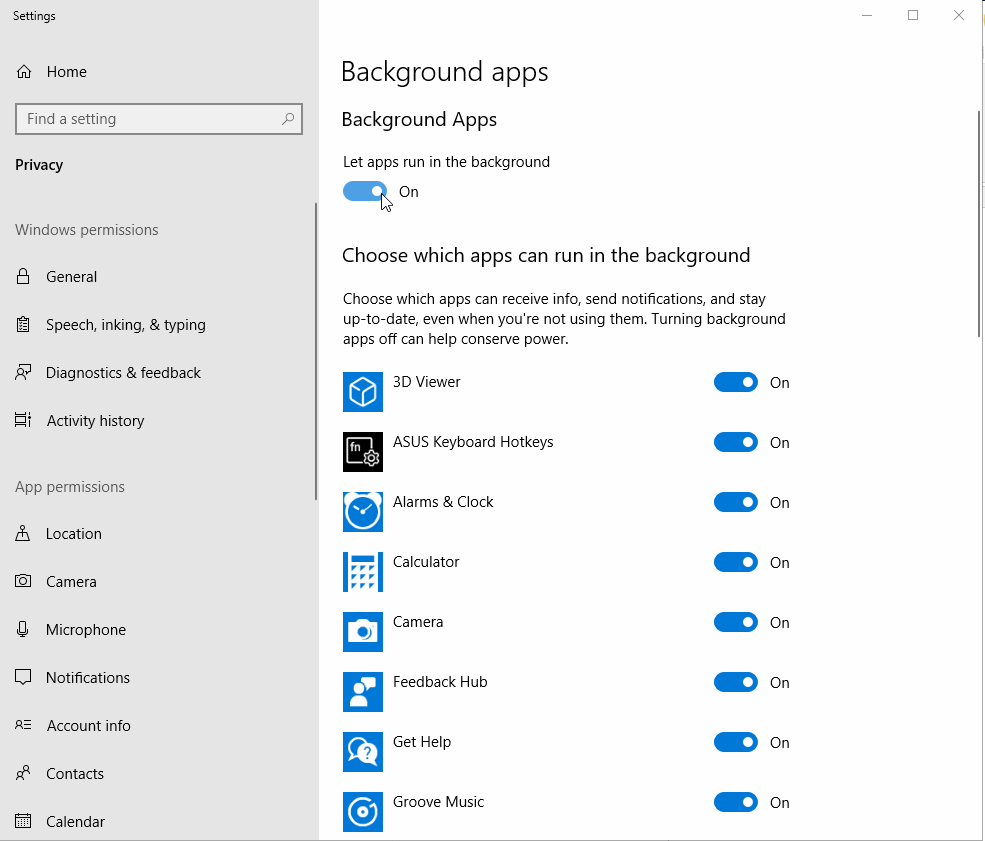The height and width of the screenshot is (841, 985).
Task: Disable Camera app background toggle
Action: [x=736, y=622]
